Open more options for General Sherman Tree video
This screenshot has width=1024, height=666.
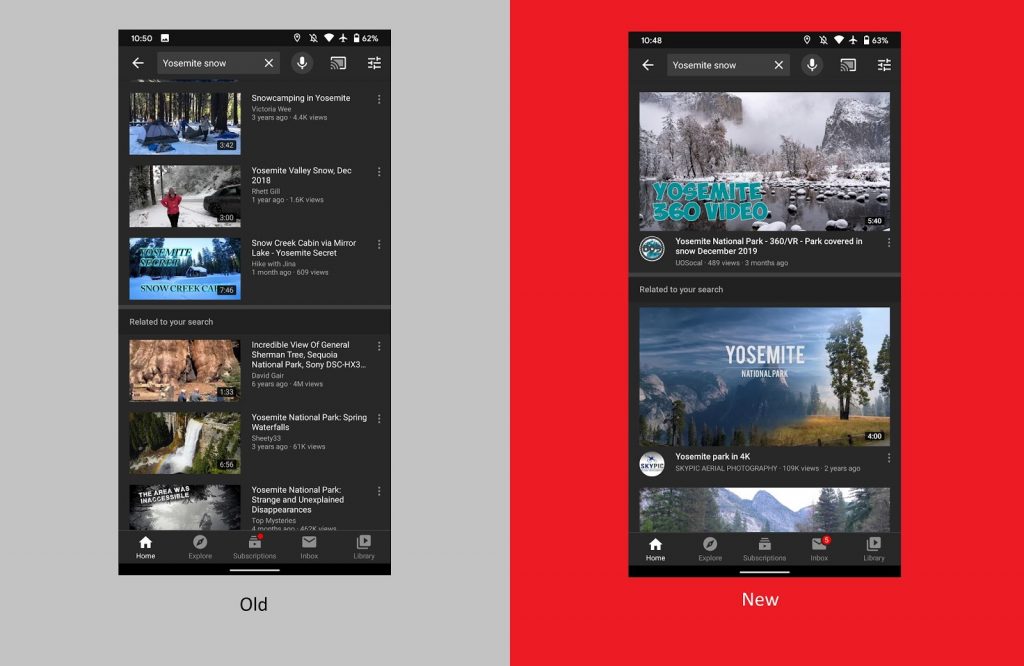379,346
